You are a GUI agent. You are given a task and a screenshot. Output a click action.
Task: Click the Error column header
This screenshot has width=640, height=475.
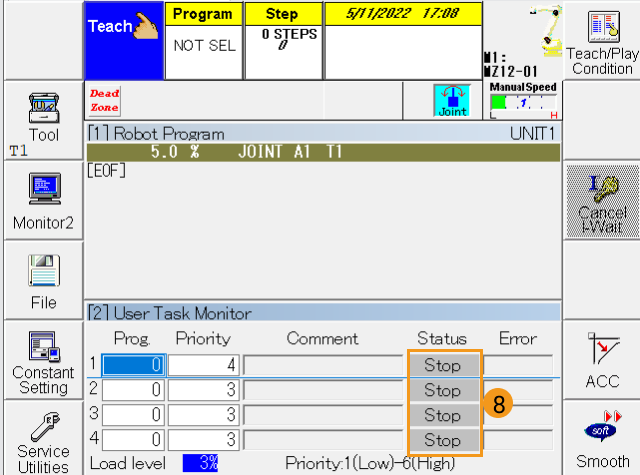tap(518, 338)
